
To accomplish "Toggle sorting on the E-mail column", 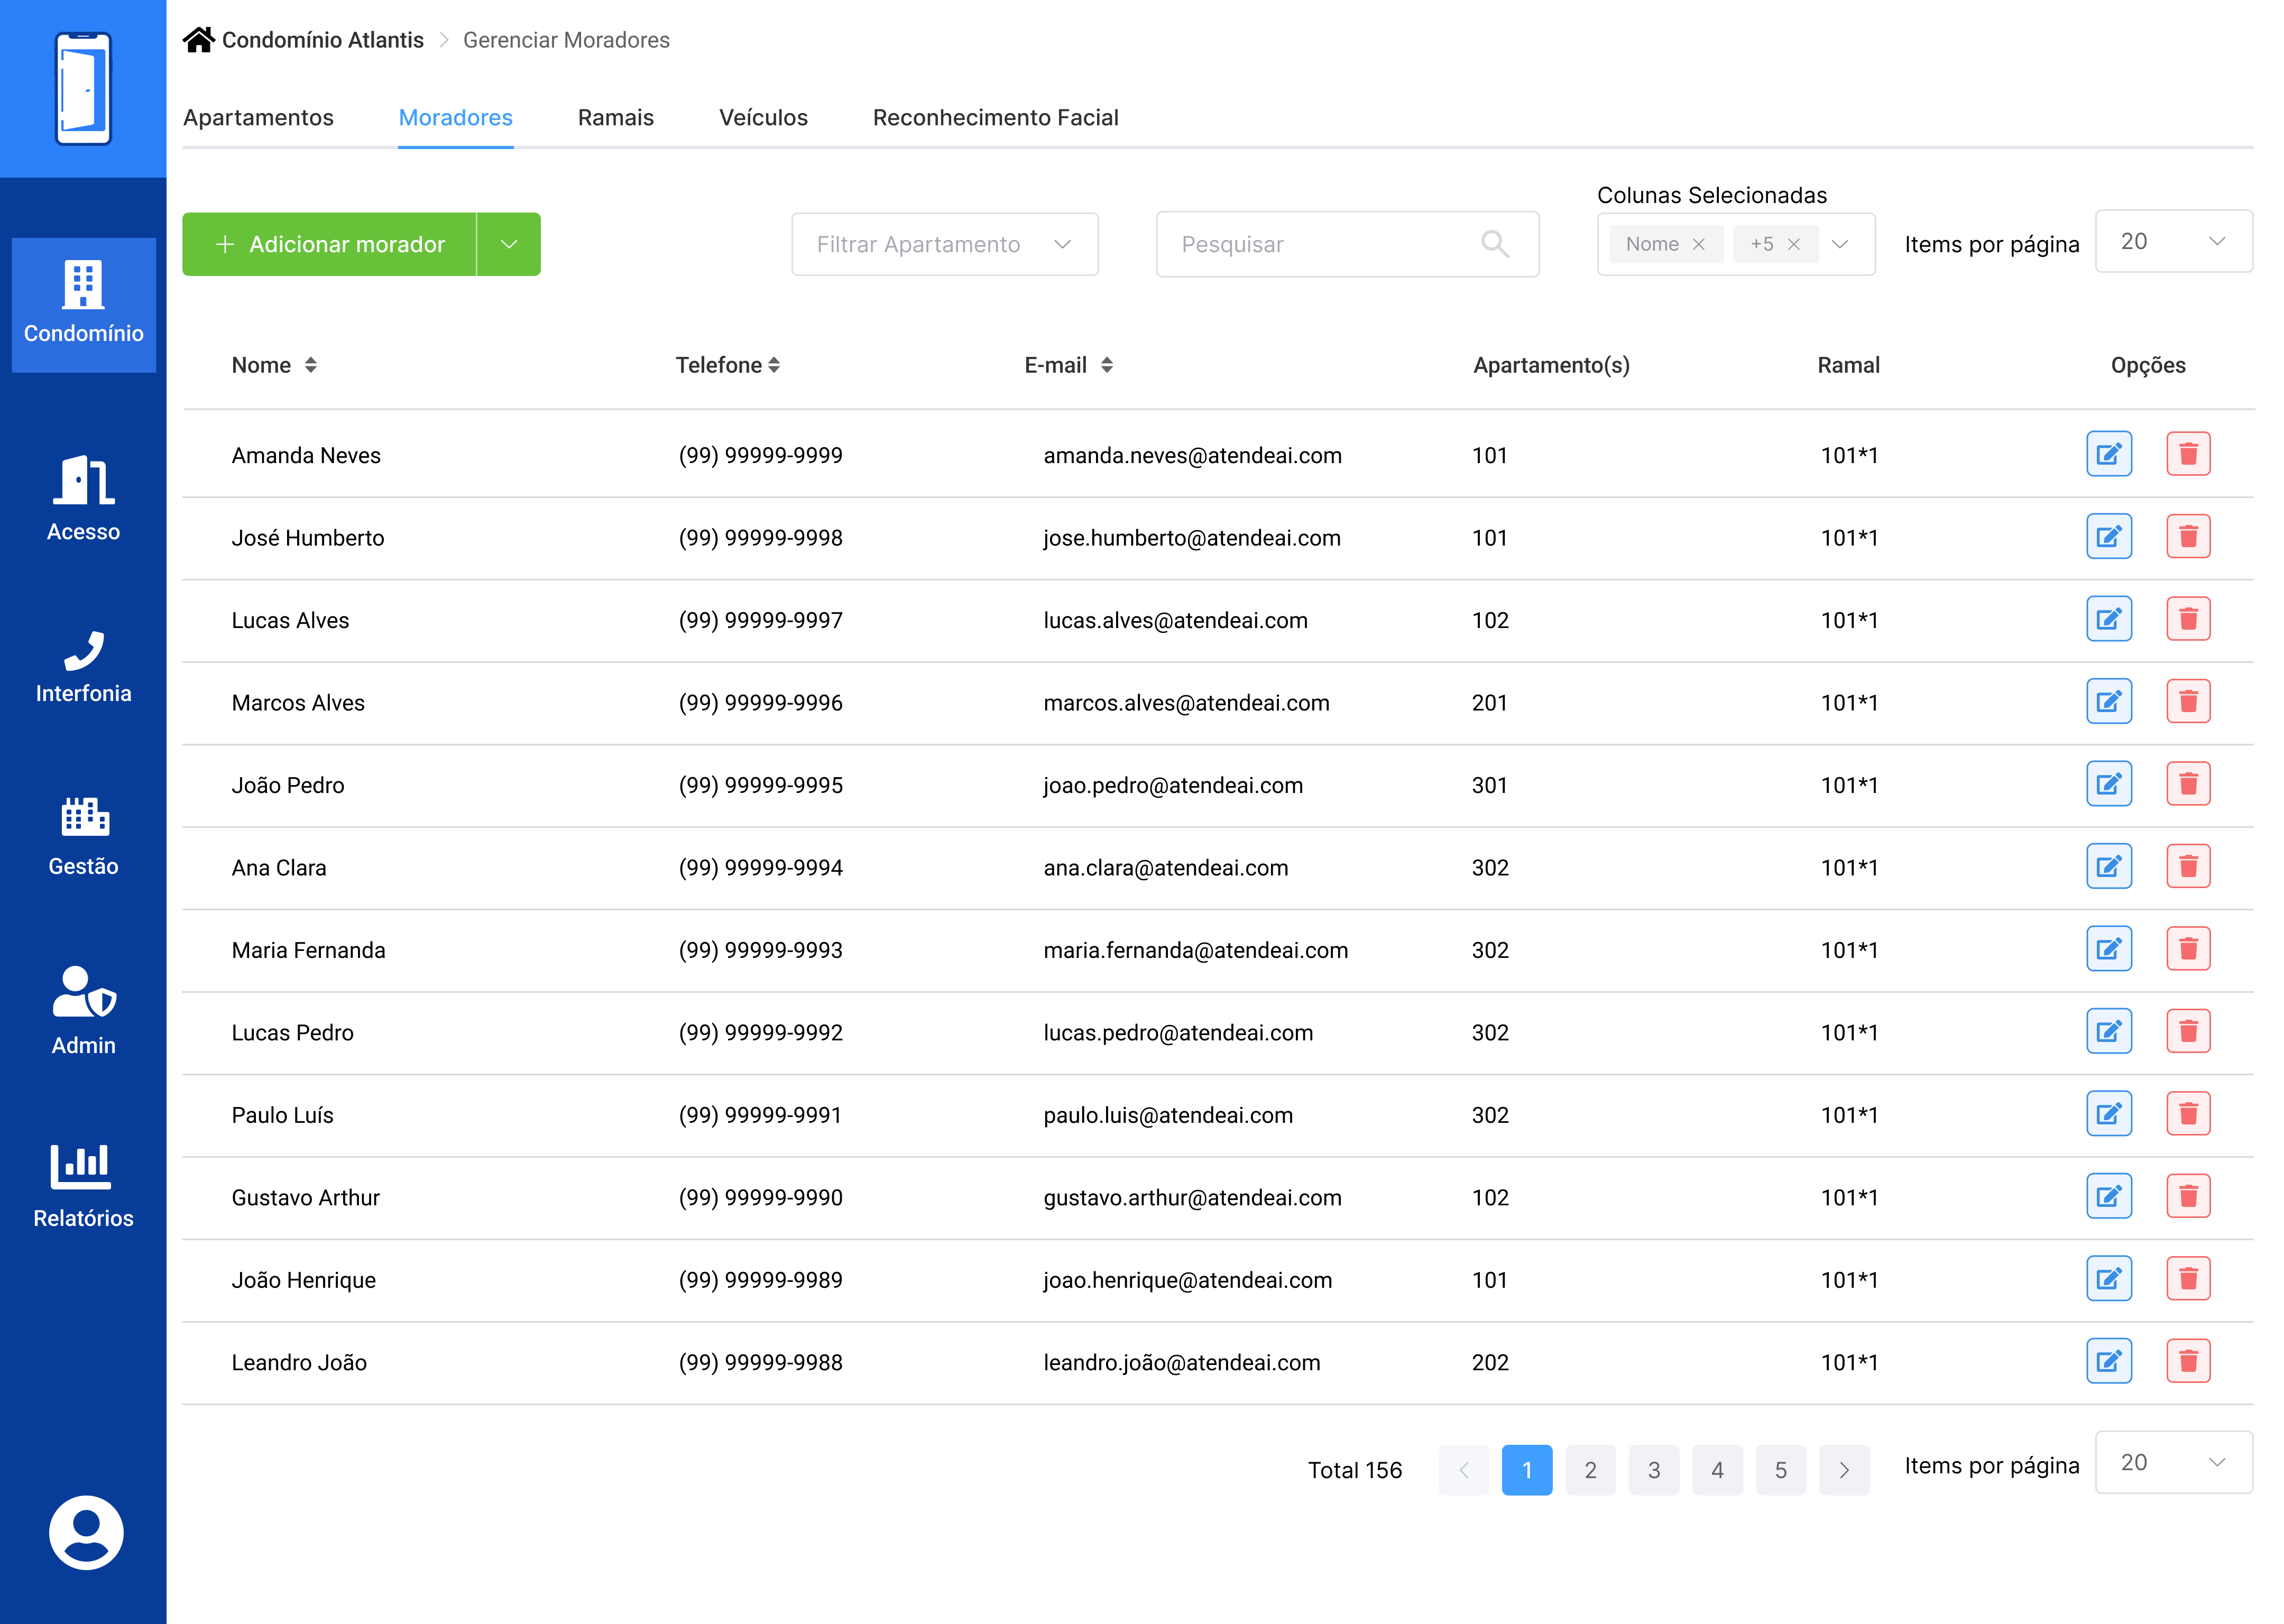I will (1106, 365).
